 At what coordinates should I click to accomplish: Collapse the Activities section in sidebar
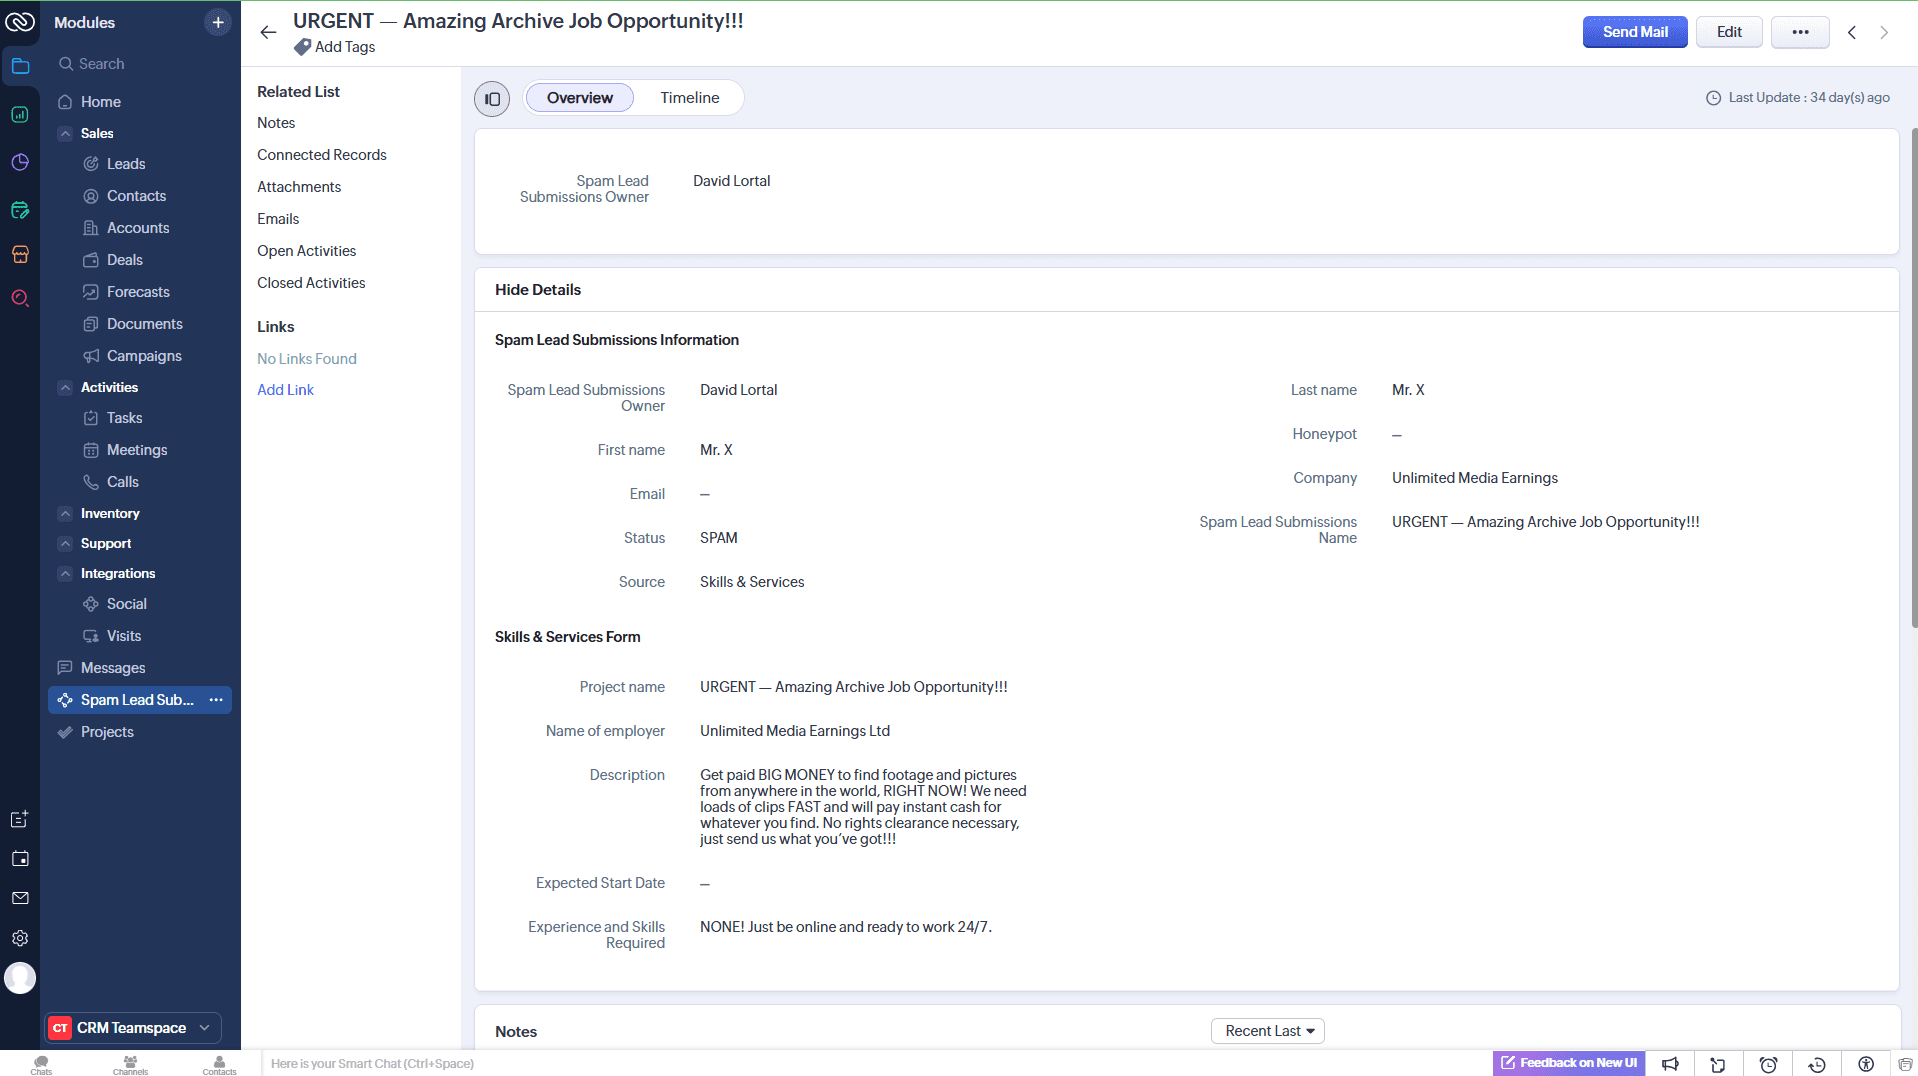65,387
